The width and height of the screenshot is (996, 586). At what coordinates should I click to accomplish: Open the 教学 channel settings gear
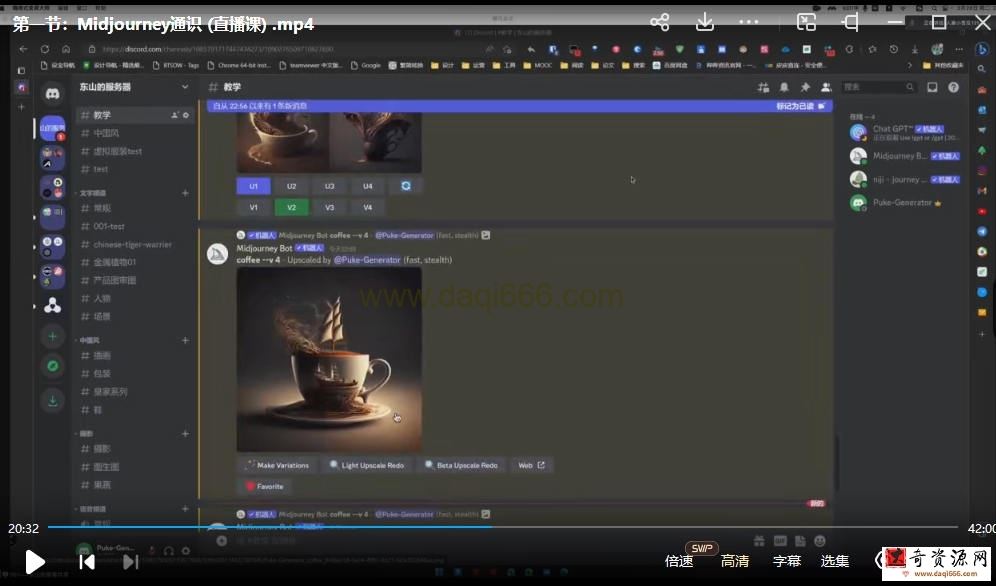[x=186, y=115]
